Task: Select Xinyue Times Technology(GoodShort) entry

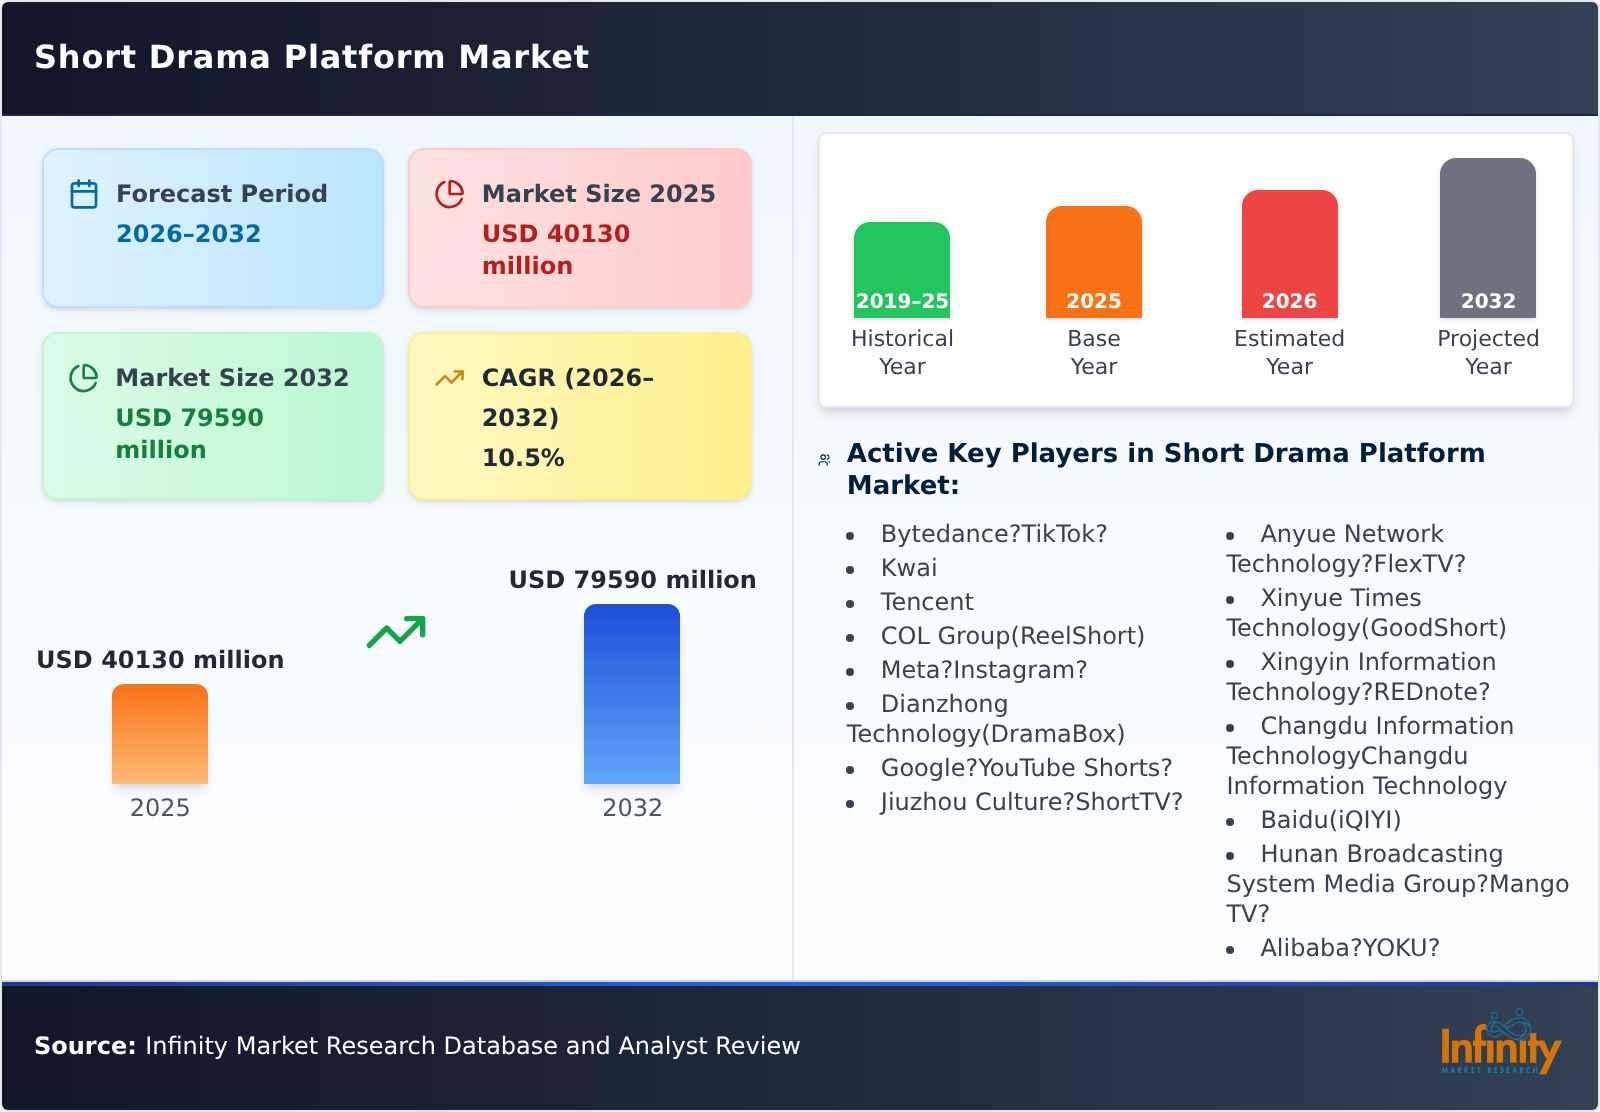Action: [1366, 613]
